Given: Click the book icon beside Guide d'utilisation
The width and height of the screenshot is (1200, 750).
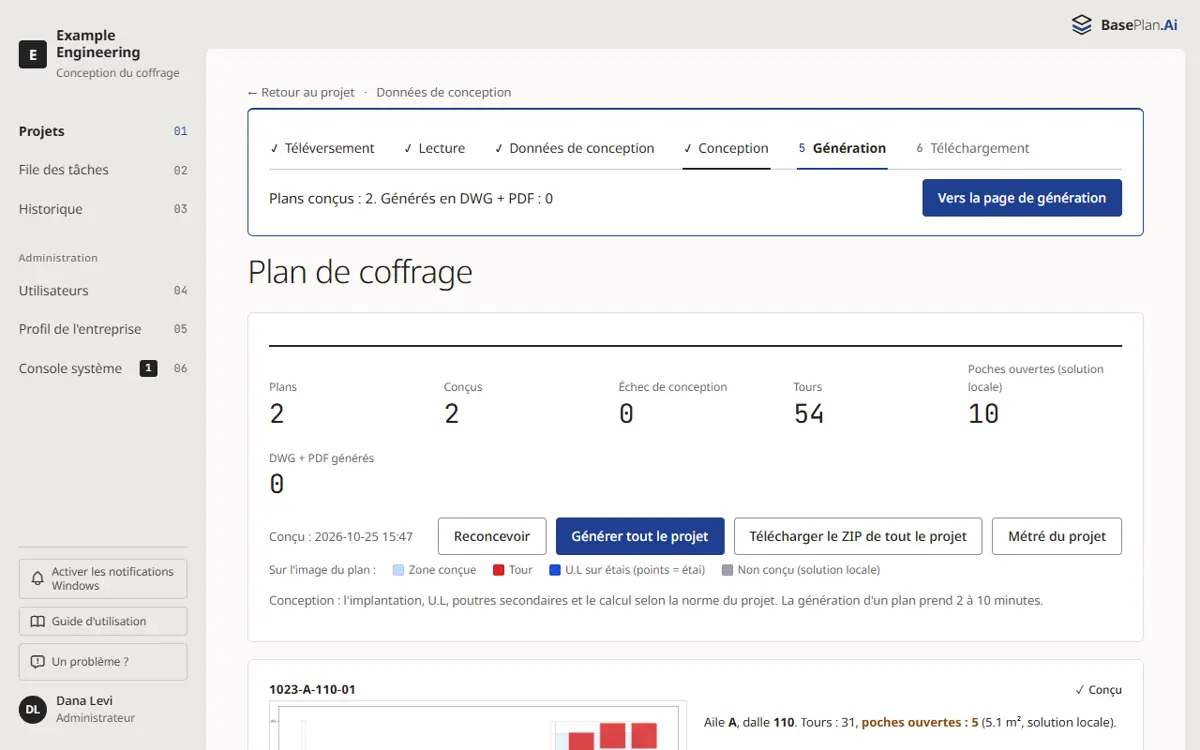Looking at the screenshot, I should pyautogui.click(x=38, y=621).
